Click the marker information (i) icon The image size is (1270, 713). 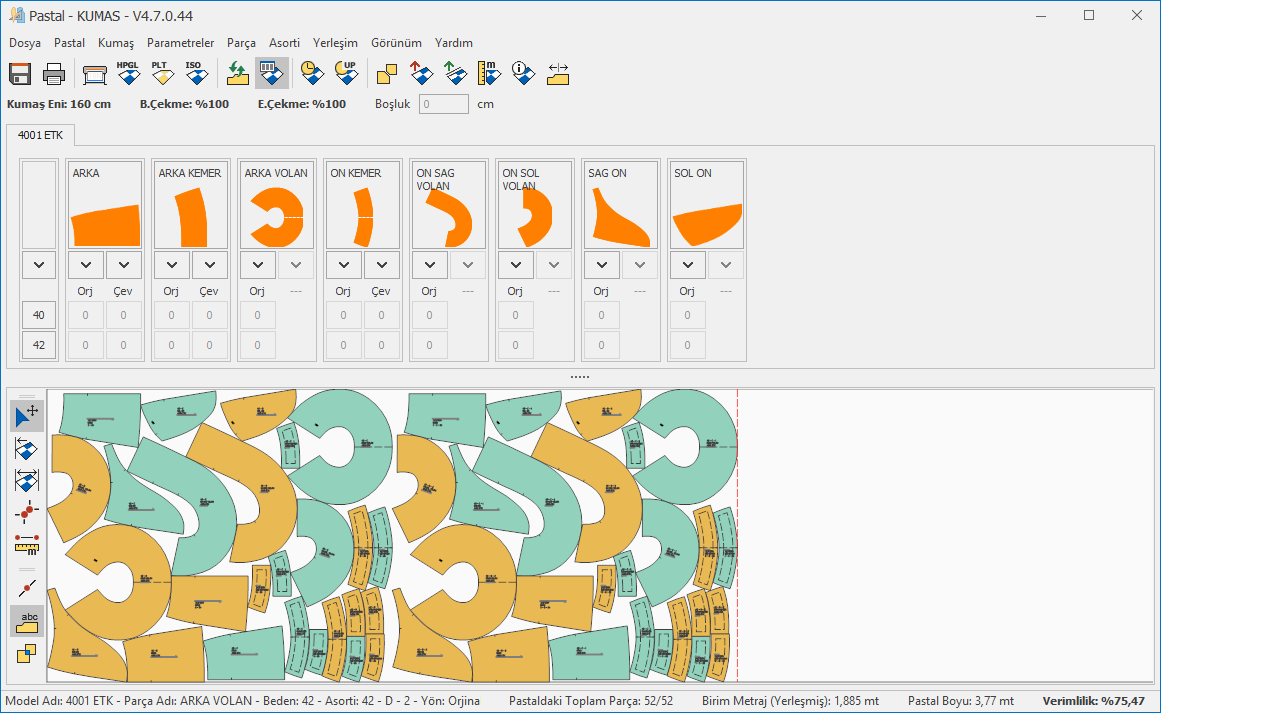[x=524, y=74]
